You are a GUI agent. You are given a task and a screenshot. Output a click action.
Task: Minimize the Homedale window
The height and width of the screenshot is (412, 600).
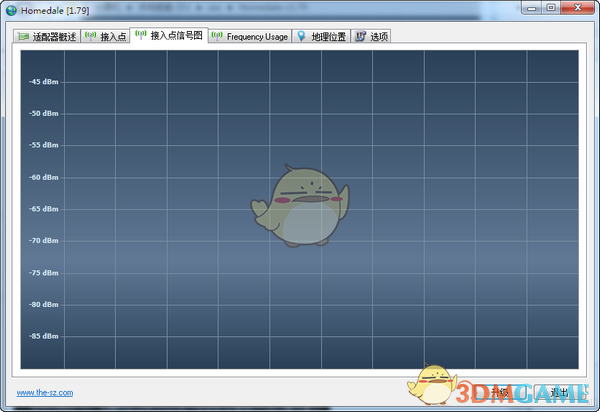[x=530, y=8]
